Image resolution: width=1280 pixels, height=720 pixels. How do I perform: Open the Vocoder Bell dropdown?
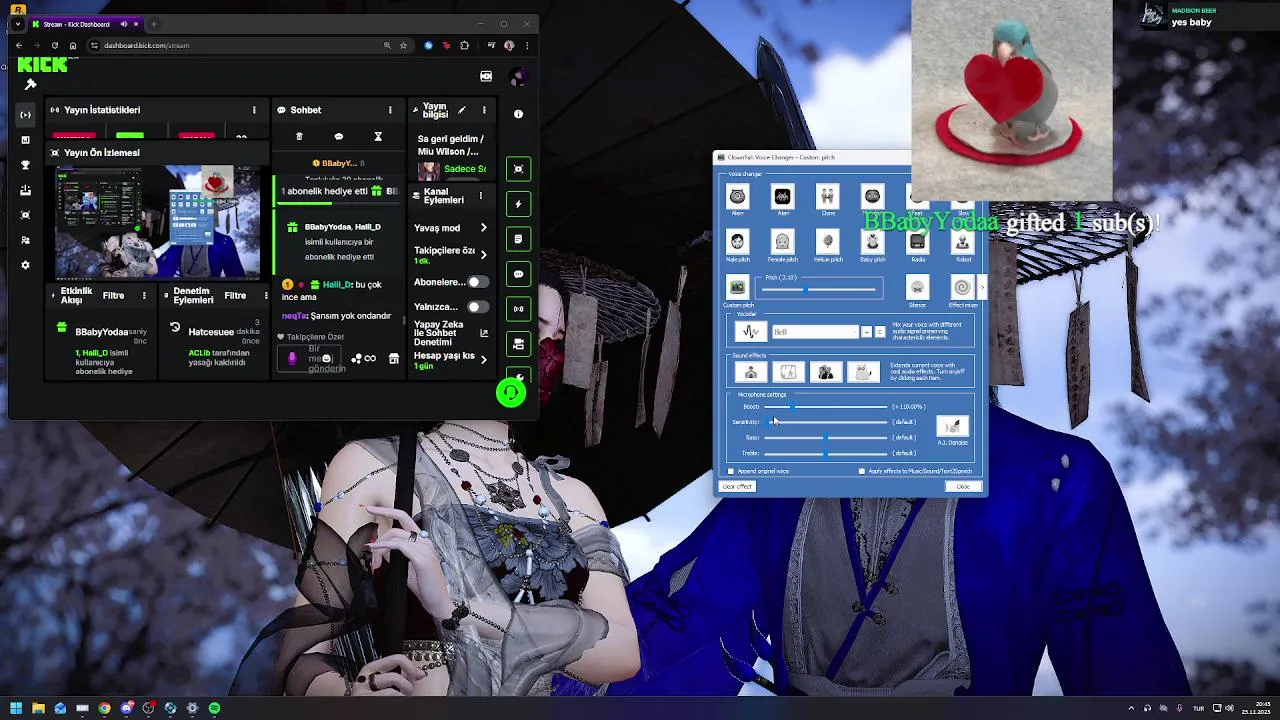tap(814, 332)
